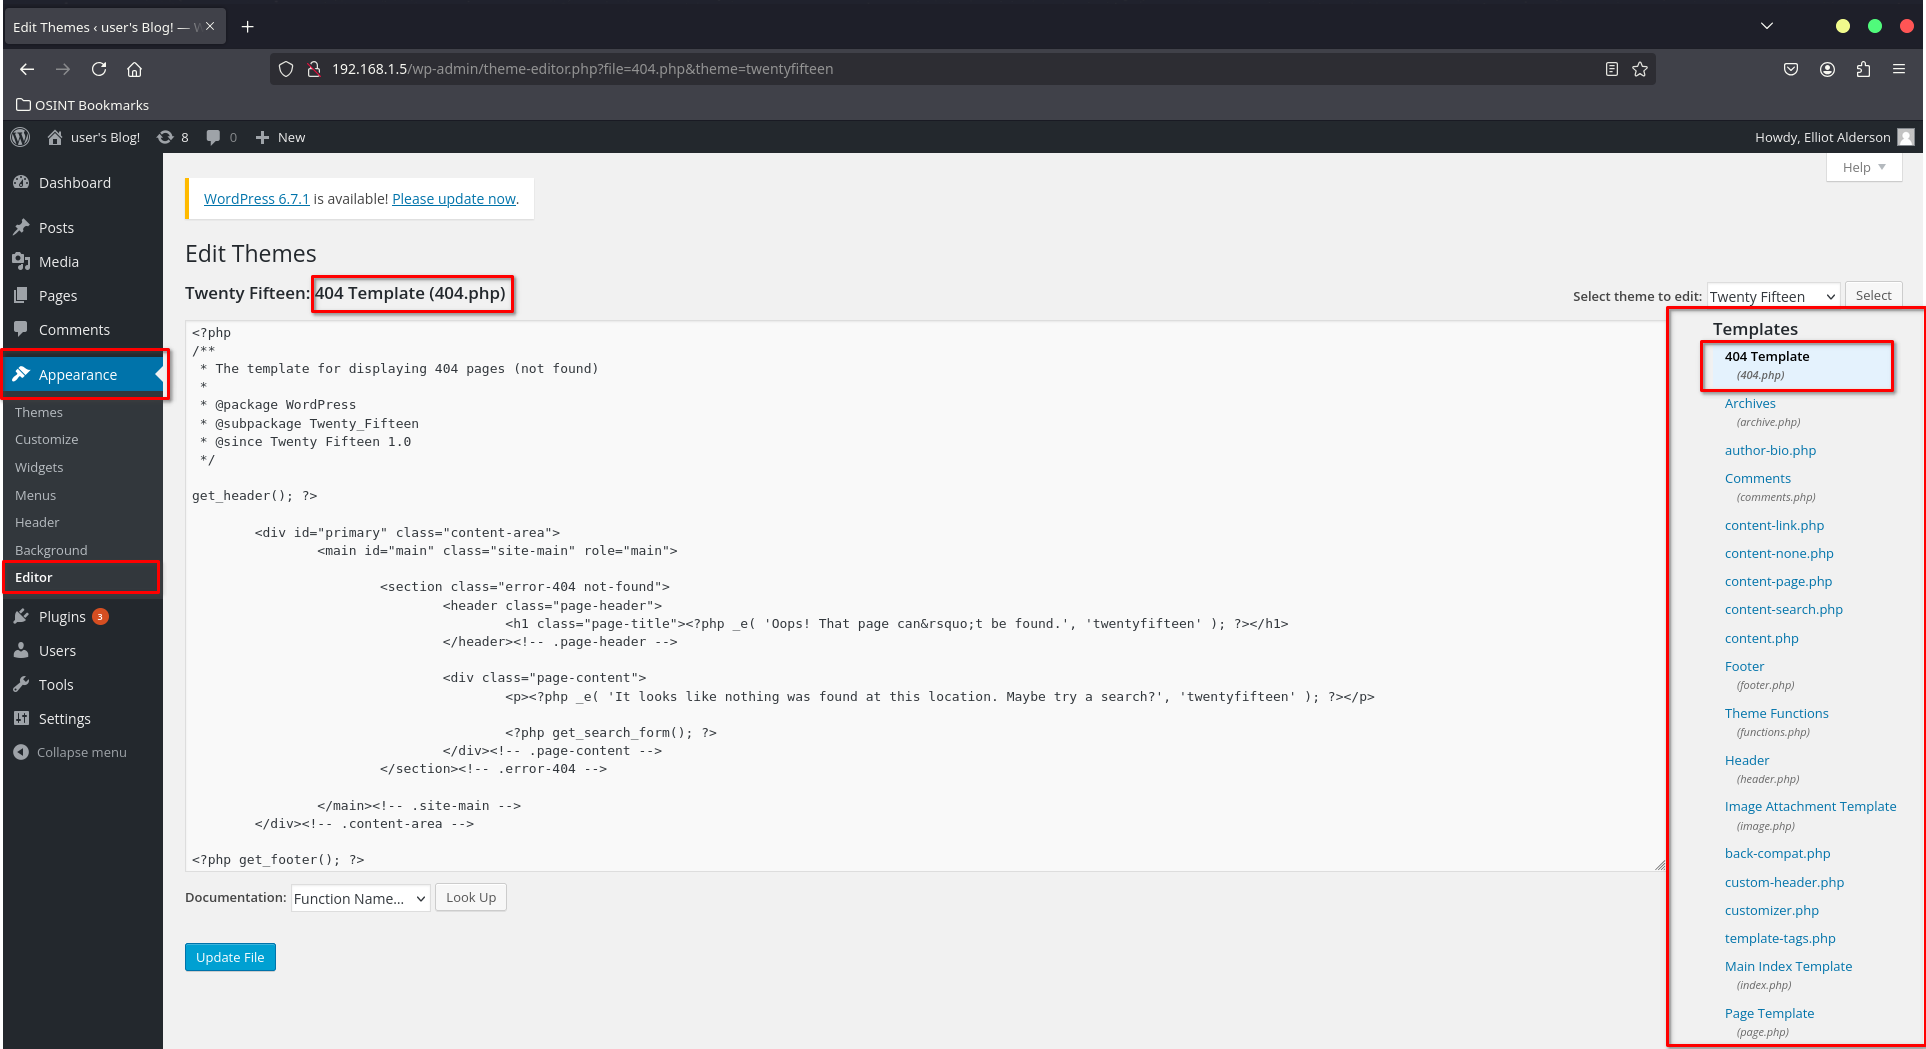The width and height of the screenshot is (1926, 1049).
Task: Open Comments sidebar menu item
Action: point(82,330)
